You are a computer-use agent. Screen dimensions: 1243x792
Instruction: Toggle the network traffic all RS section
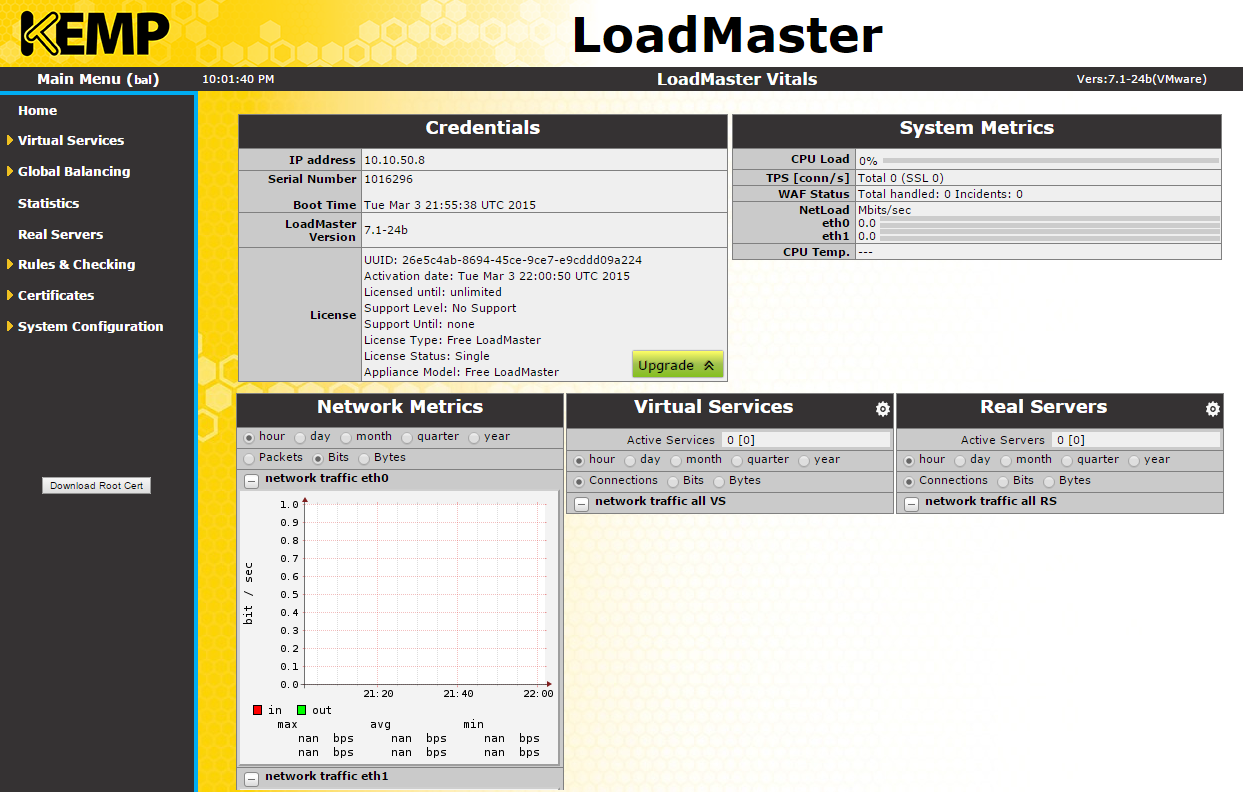[911, 503]
